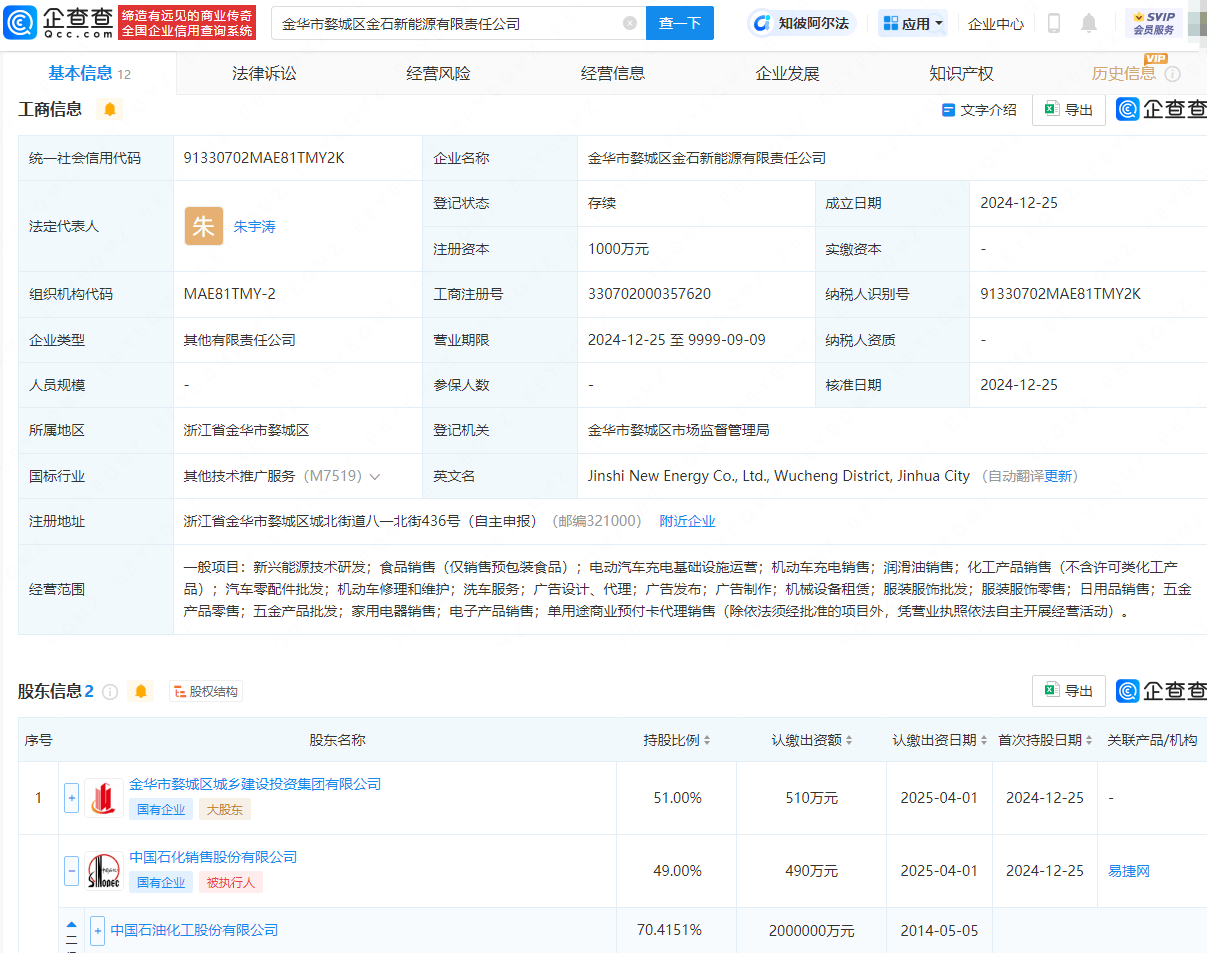This screenshot has width=1207, height=953.
Task: Sort by 认缴出资日期 column arrows
Action: pyautogui.click(x=984, y=740)
